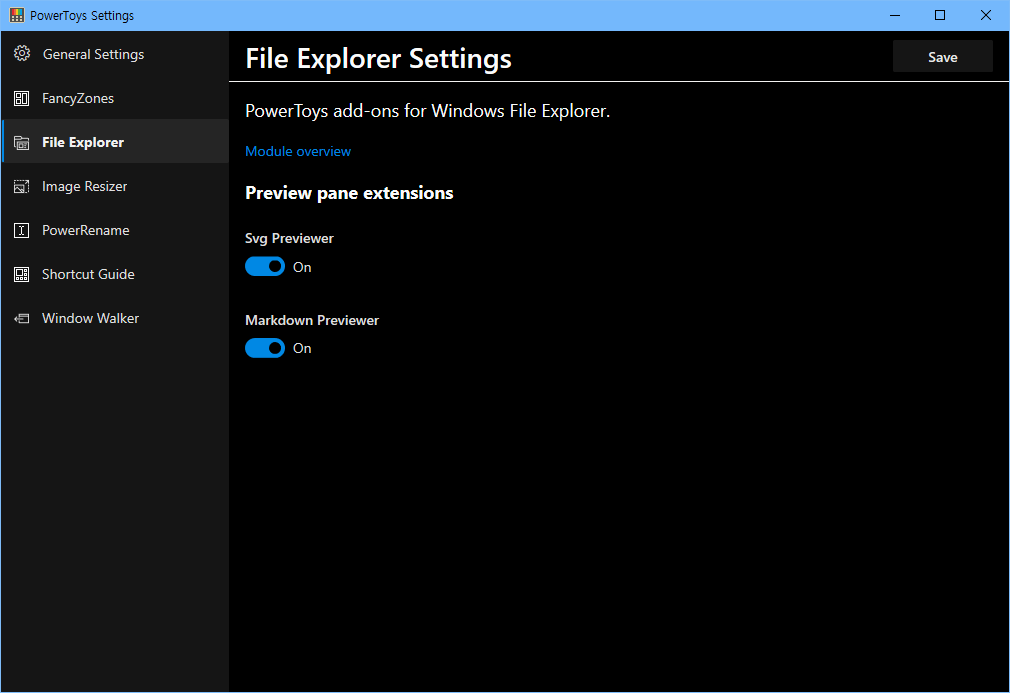
Task: Click the Window Walker icon
Action: click(x=21, y=318)
